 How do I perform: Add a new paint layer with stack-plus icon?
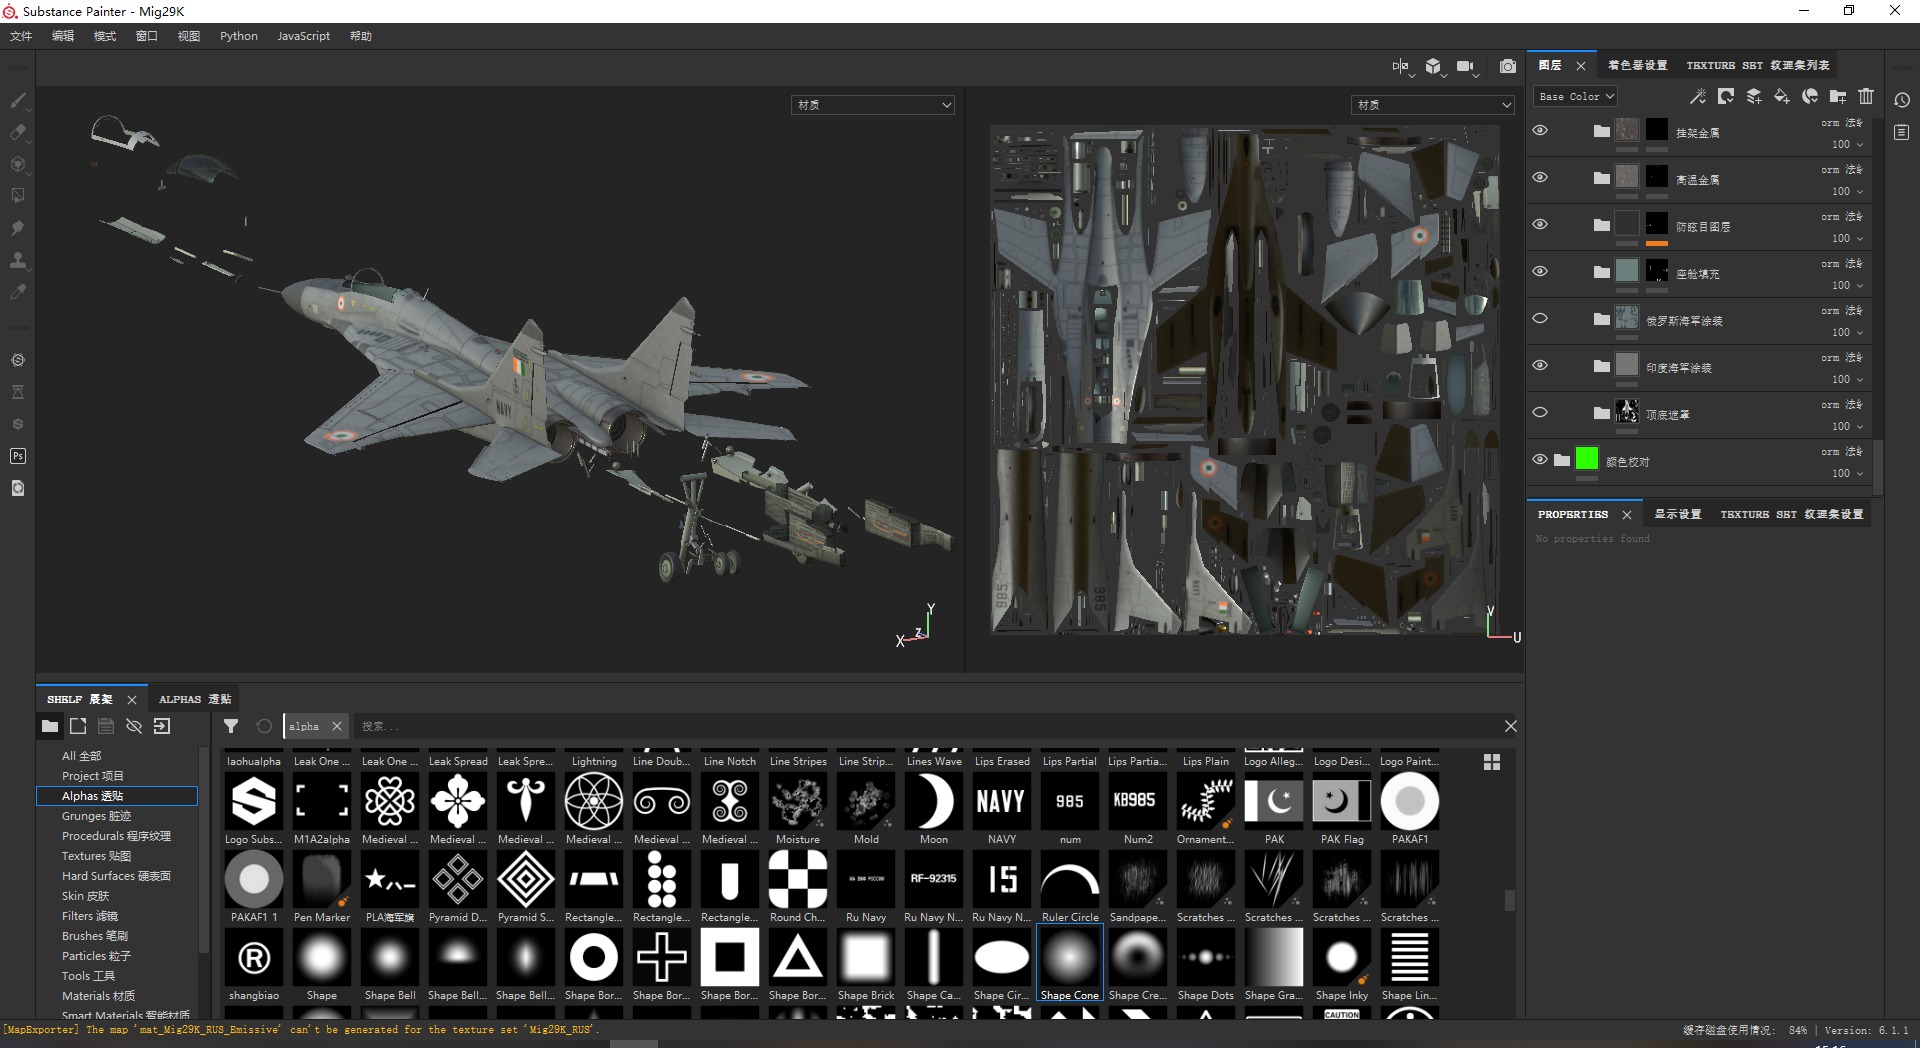[1754, 96]
